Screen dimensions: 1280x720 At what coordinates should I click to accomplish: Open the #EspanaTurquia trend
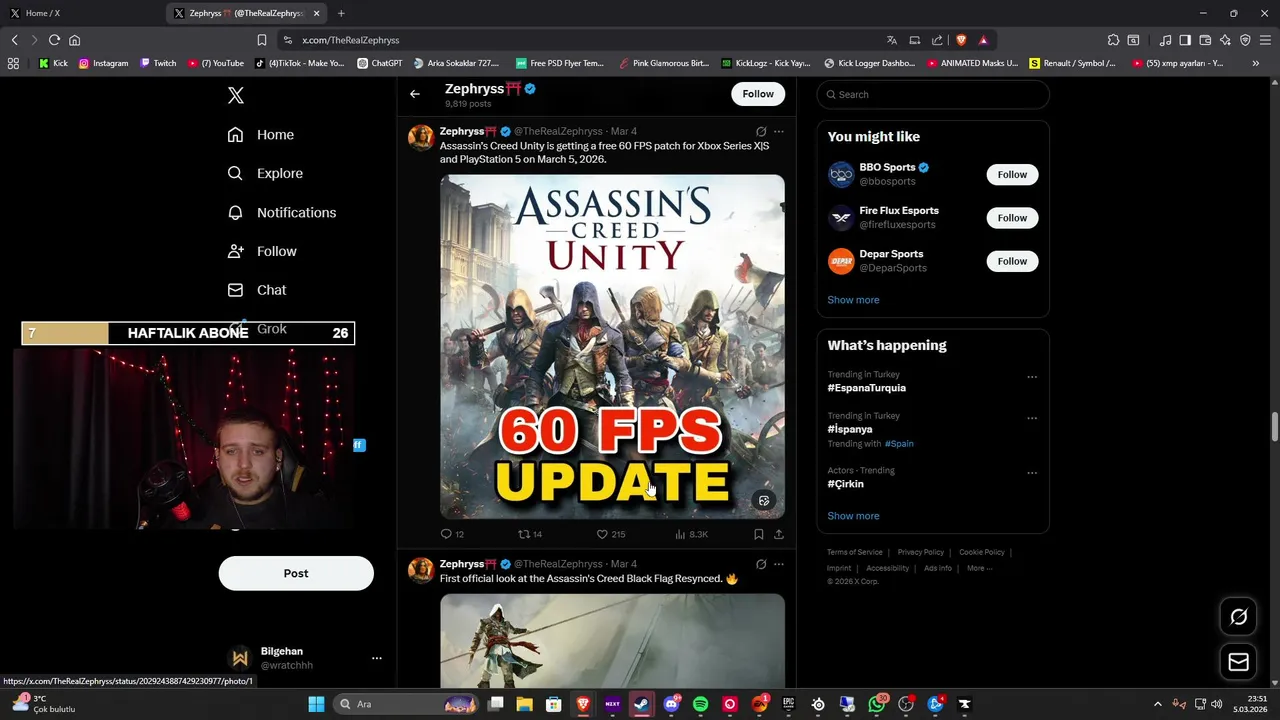point(866,388)
